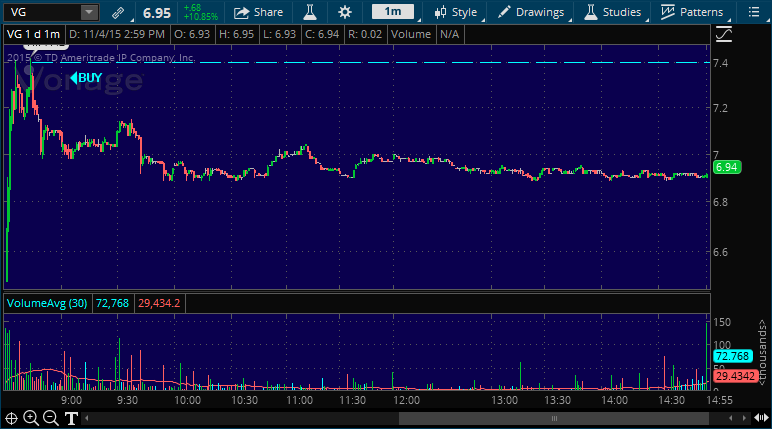Image resolution: width=772 pixels, height=429 pixels.
Task: Click the horizontal scrollbar thumb
Action: pyautogui.click(x=554, y=419)
